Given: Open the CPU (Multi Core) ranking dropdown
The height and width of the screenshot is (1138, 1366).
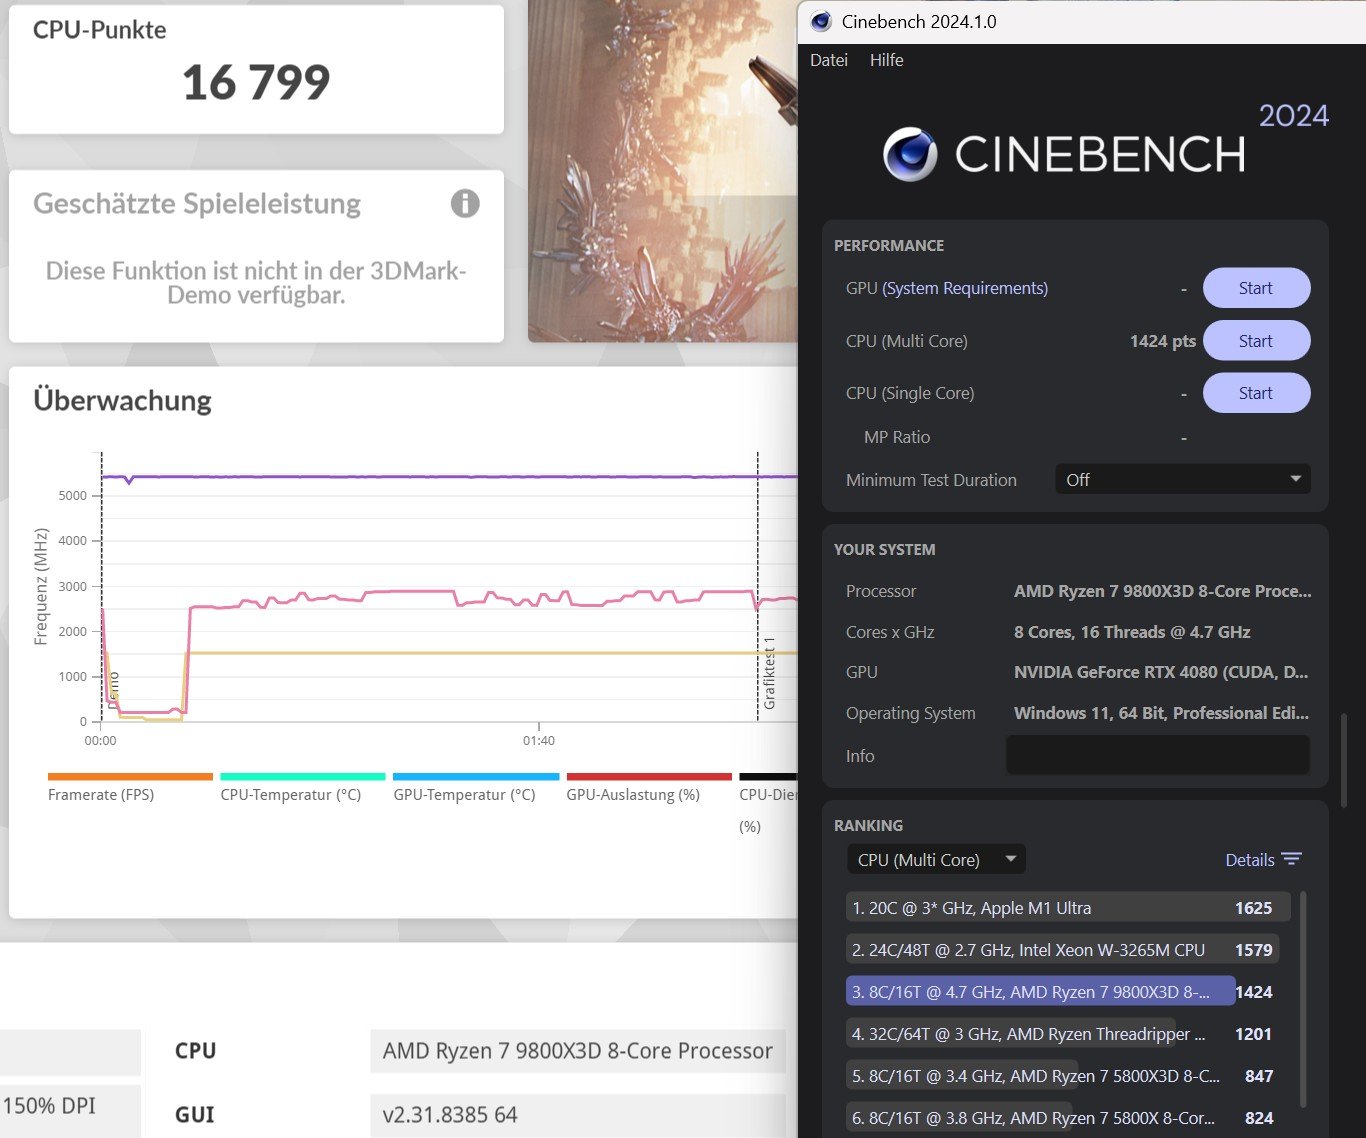Looking at the screenshot, I should point(936,859).
